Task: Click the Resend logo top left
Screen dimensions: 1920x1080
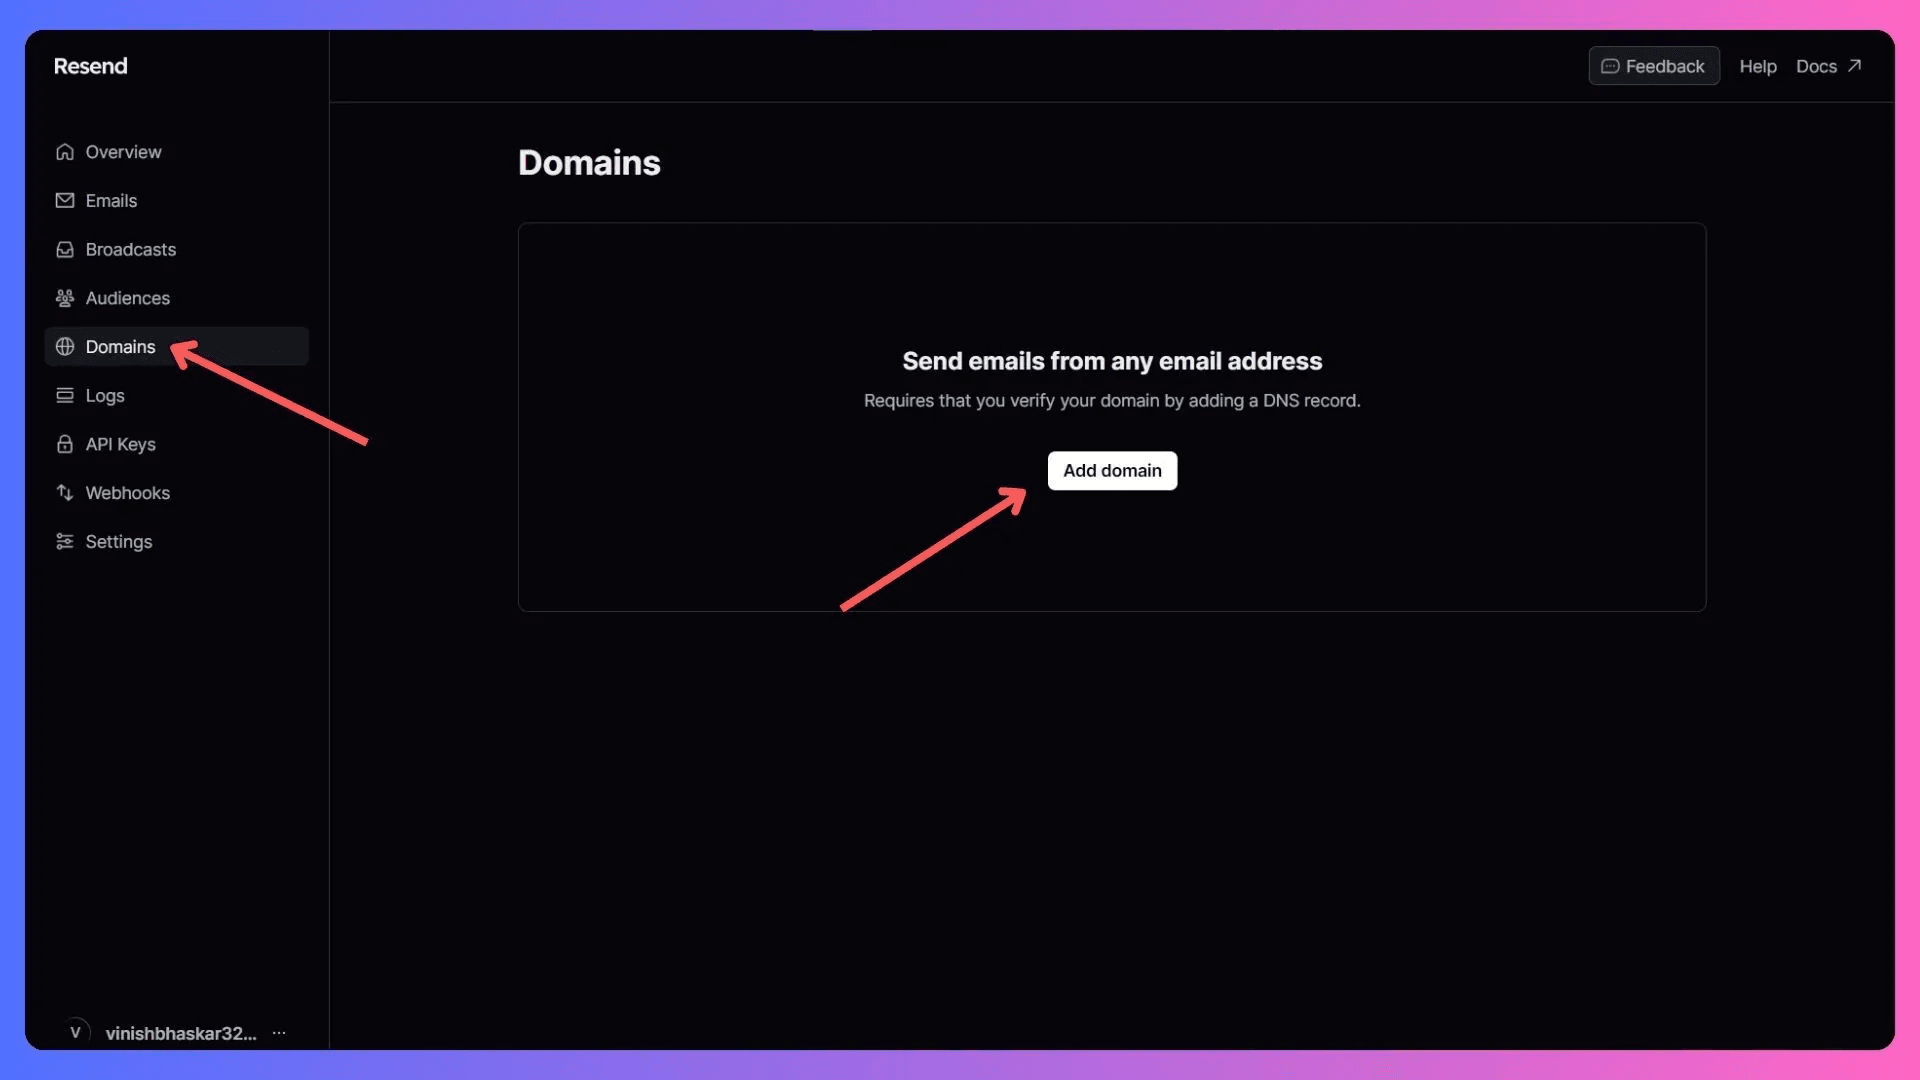Action: coord(90,65)
